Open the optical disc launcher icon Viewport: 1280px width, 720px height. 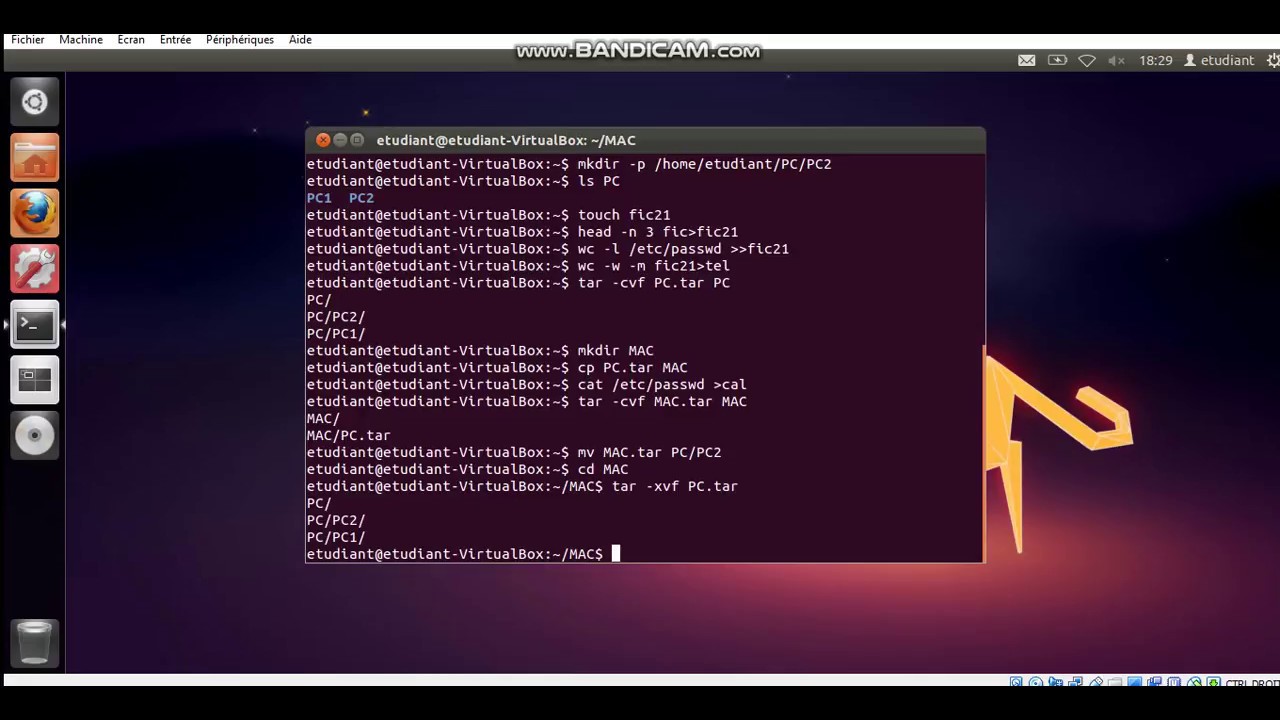pyautogui.click(x=35, y=435)
